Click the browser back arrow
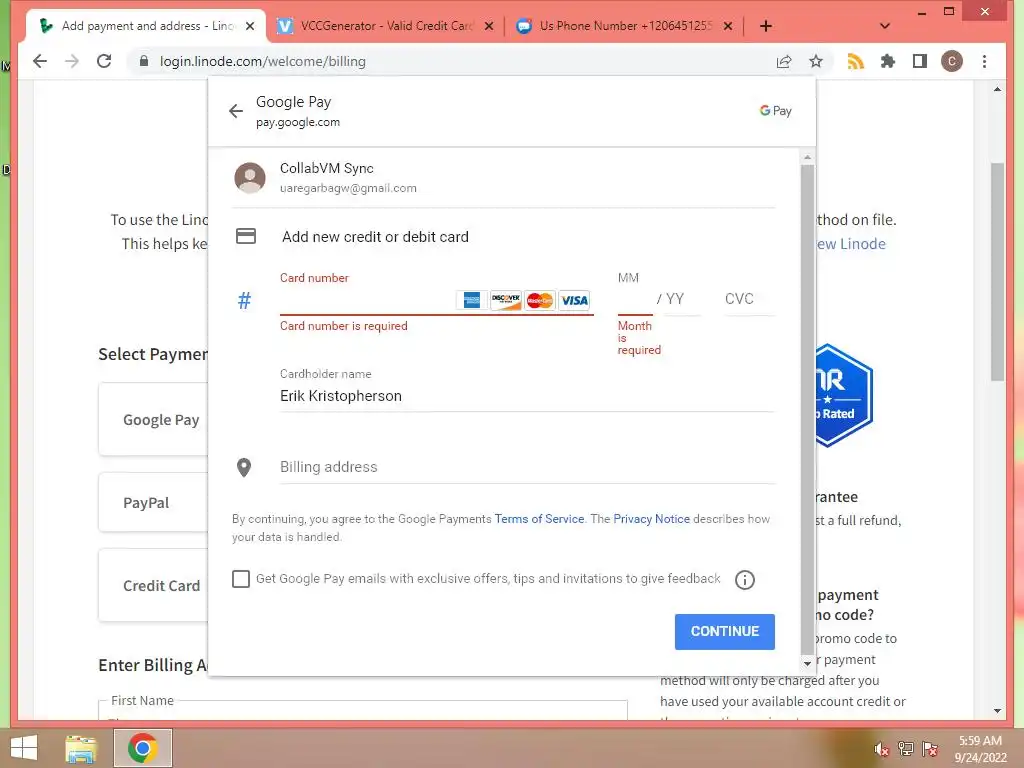This screenshot has width=1024, height=768. (40, 61)
